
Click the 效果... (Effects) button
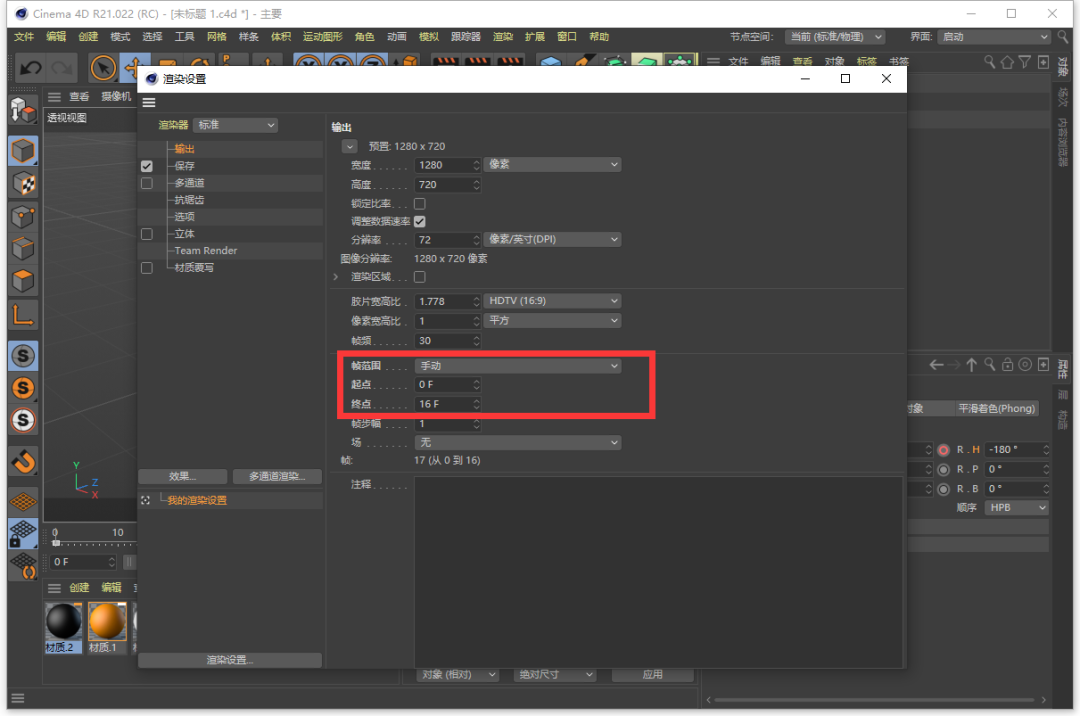pos(182,476)
